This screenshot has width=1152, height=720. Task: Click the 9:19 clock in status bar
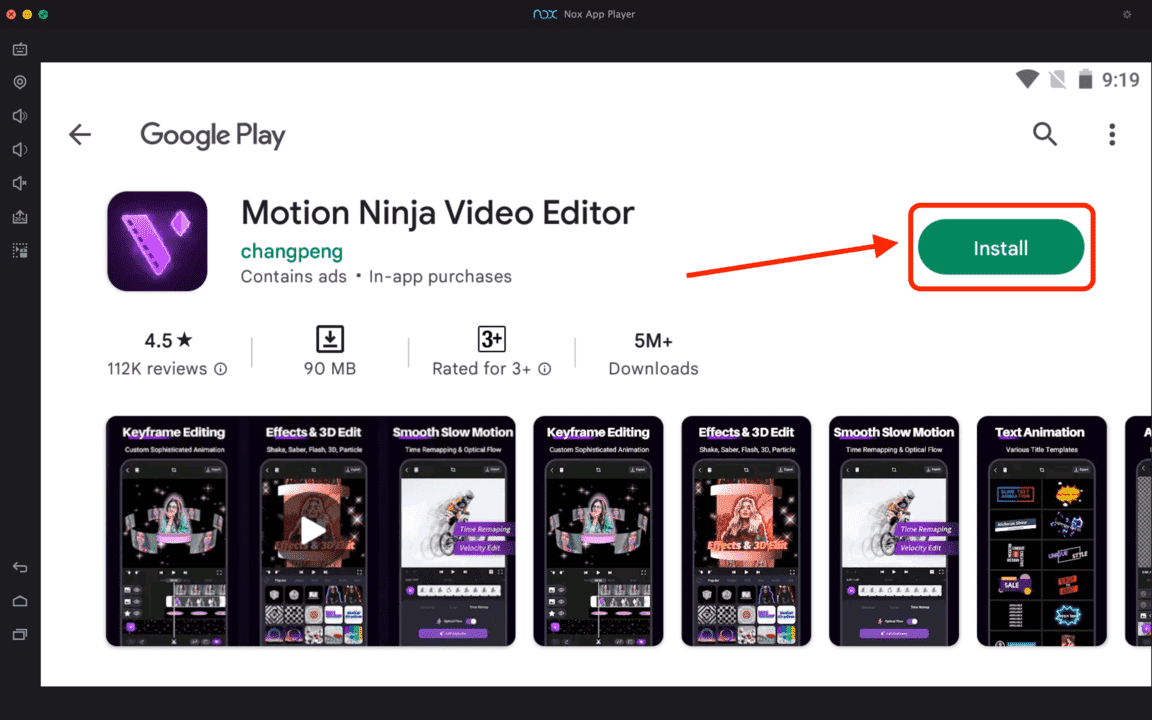[1120, 79]
